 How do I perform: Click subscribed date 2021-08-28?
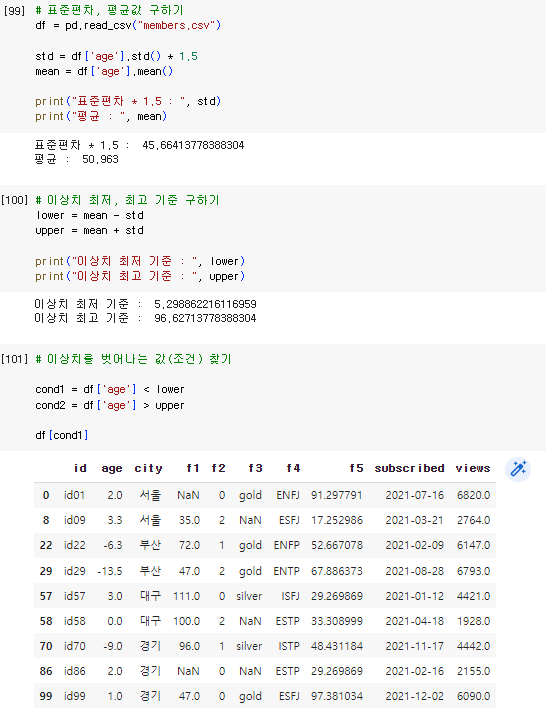pos(414,571)
